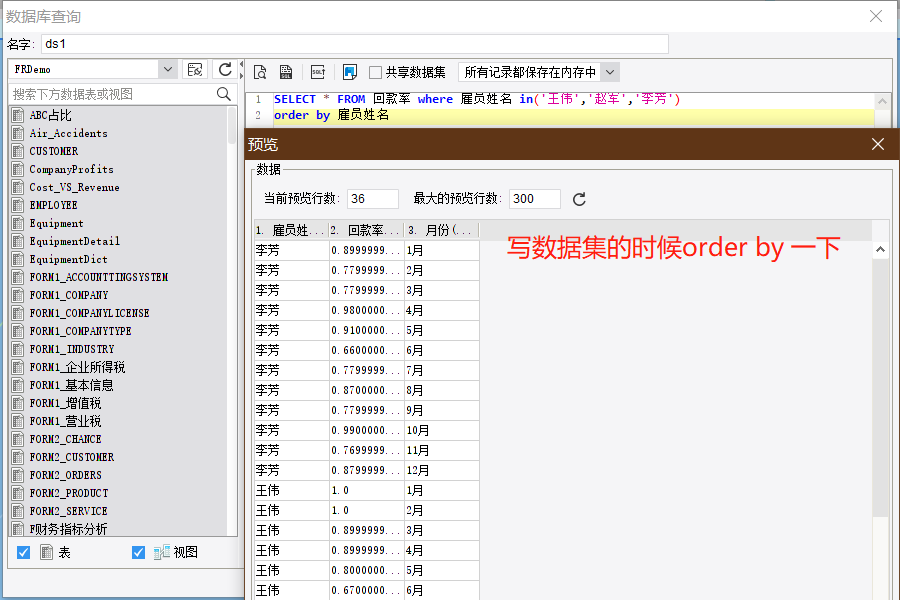Refresh the preview row count
This screenshot has height=600, width=900.
coord(579,199)
